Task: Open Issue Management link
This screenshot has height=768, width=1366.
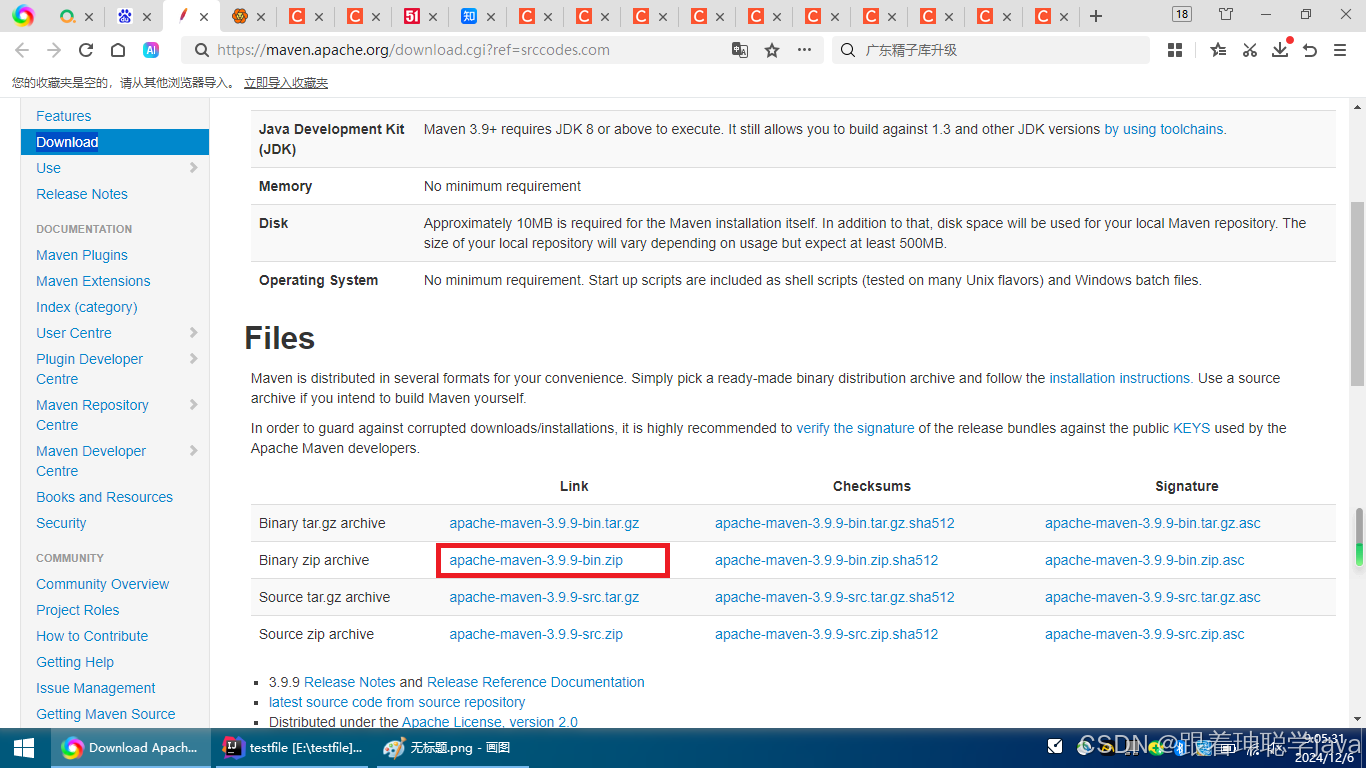Action: [96, 688]
